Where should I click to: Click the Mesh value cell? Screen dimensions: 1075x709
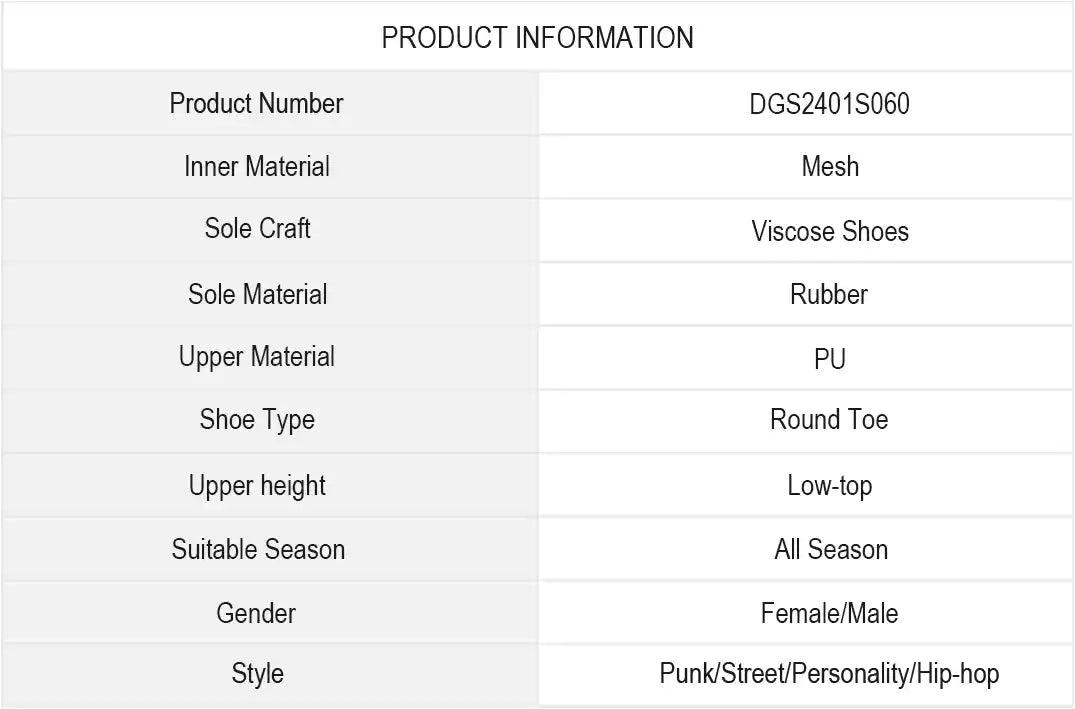click(829, 166)
